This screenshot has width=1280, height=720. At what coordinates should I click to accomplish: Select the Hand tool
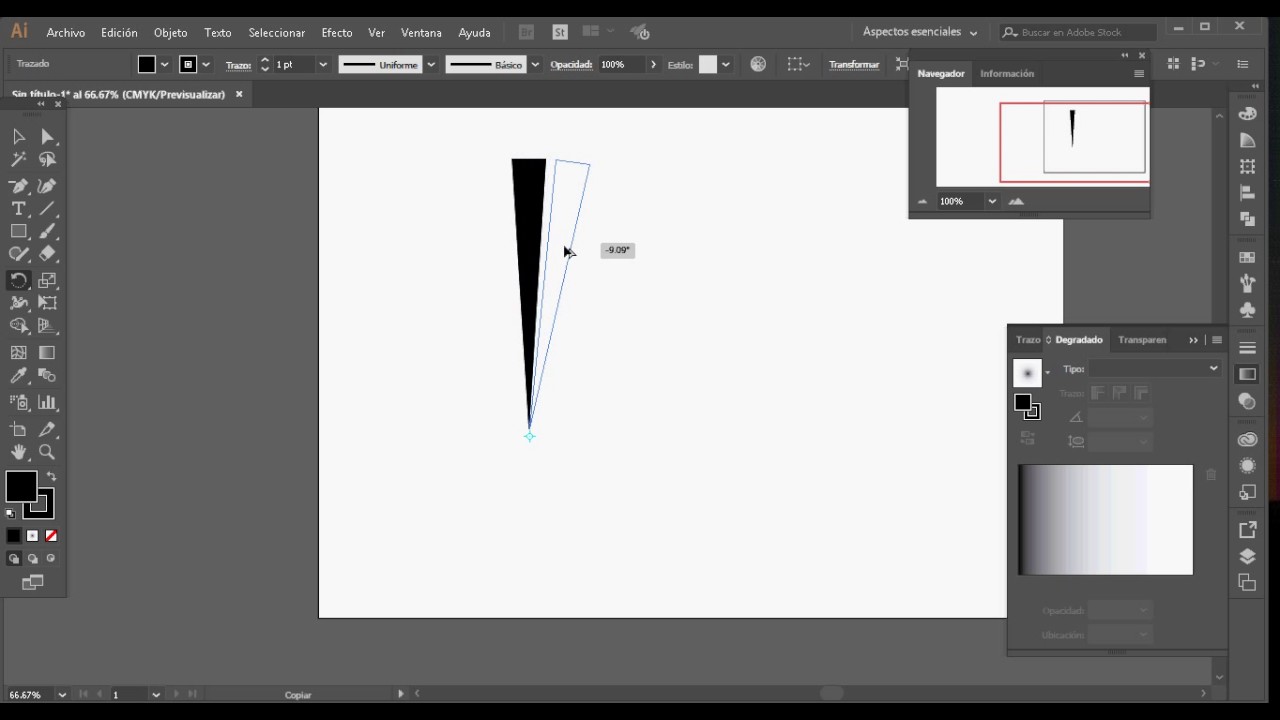click(19, 452)
